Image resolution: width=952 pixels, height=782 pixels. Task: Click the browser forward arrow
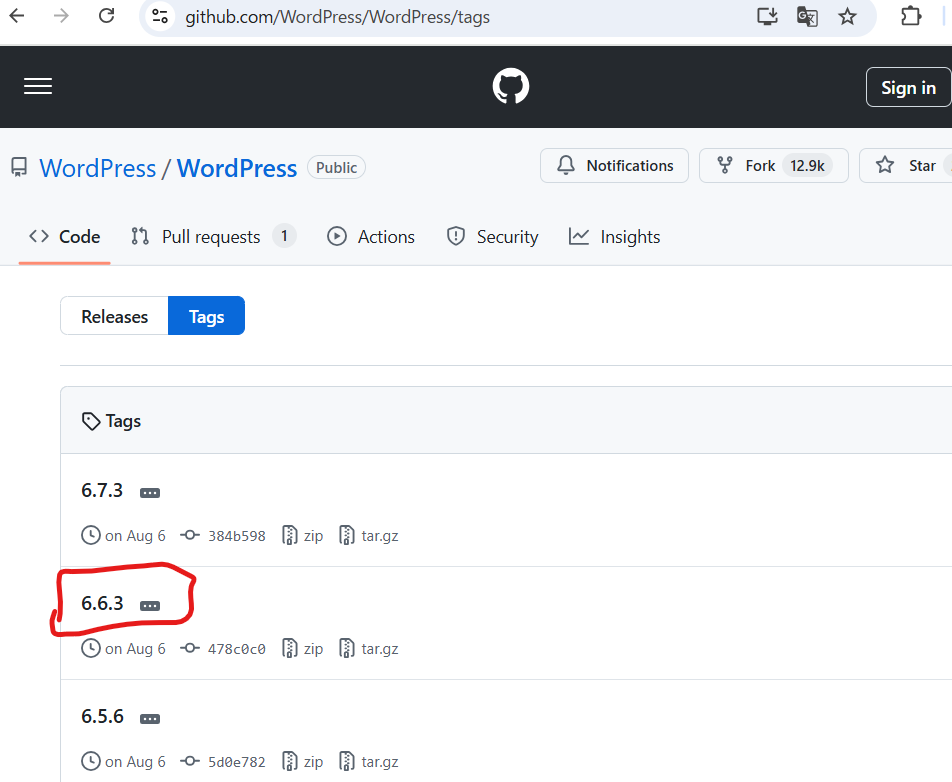click(x=61, y=16)
